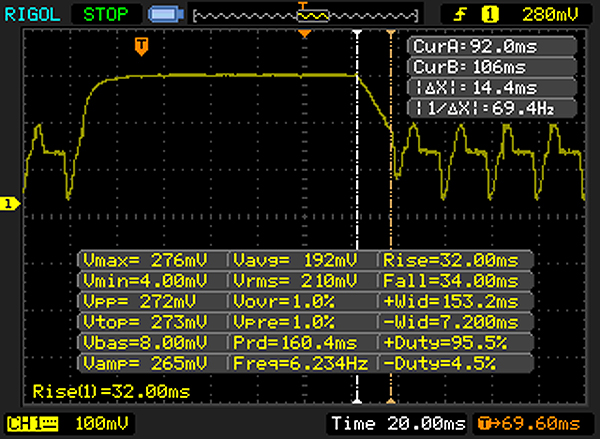
Task: Click the |1/ΔX|=69.4Hz readout
Action: coord(492,108)
